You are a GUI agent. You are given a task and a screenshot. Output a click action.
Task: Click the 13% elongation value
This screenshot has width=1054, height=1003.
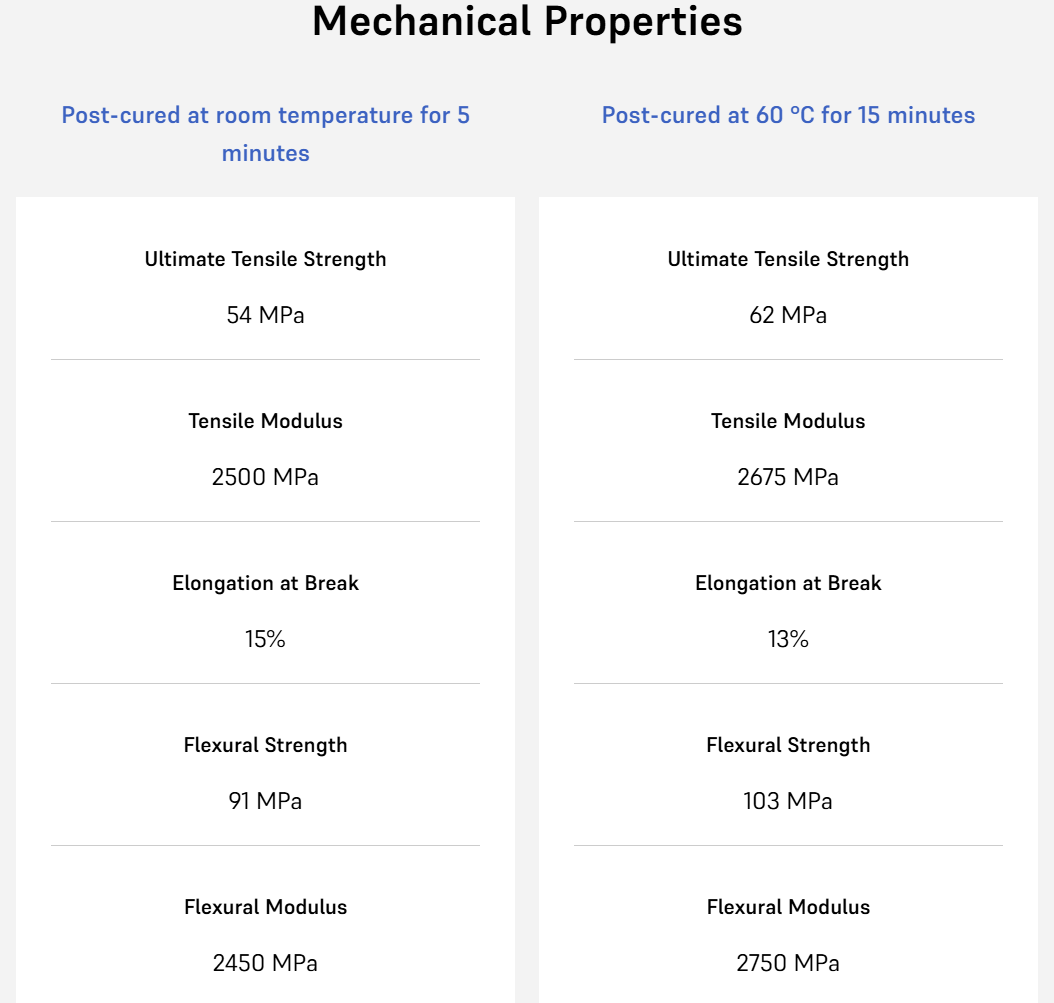pyautogui.click(x=788, y=639)
